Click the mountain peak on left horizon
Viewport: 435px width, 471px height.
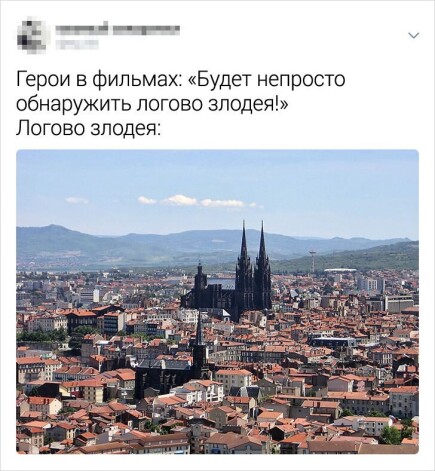pyautogui.click(x=52, y=229)
